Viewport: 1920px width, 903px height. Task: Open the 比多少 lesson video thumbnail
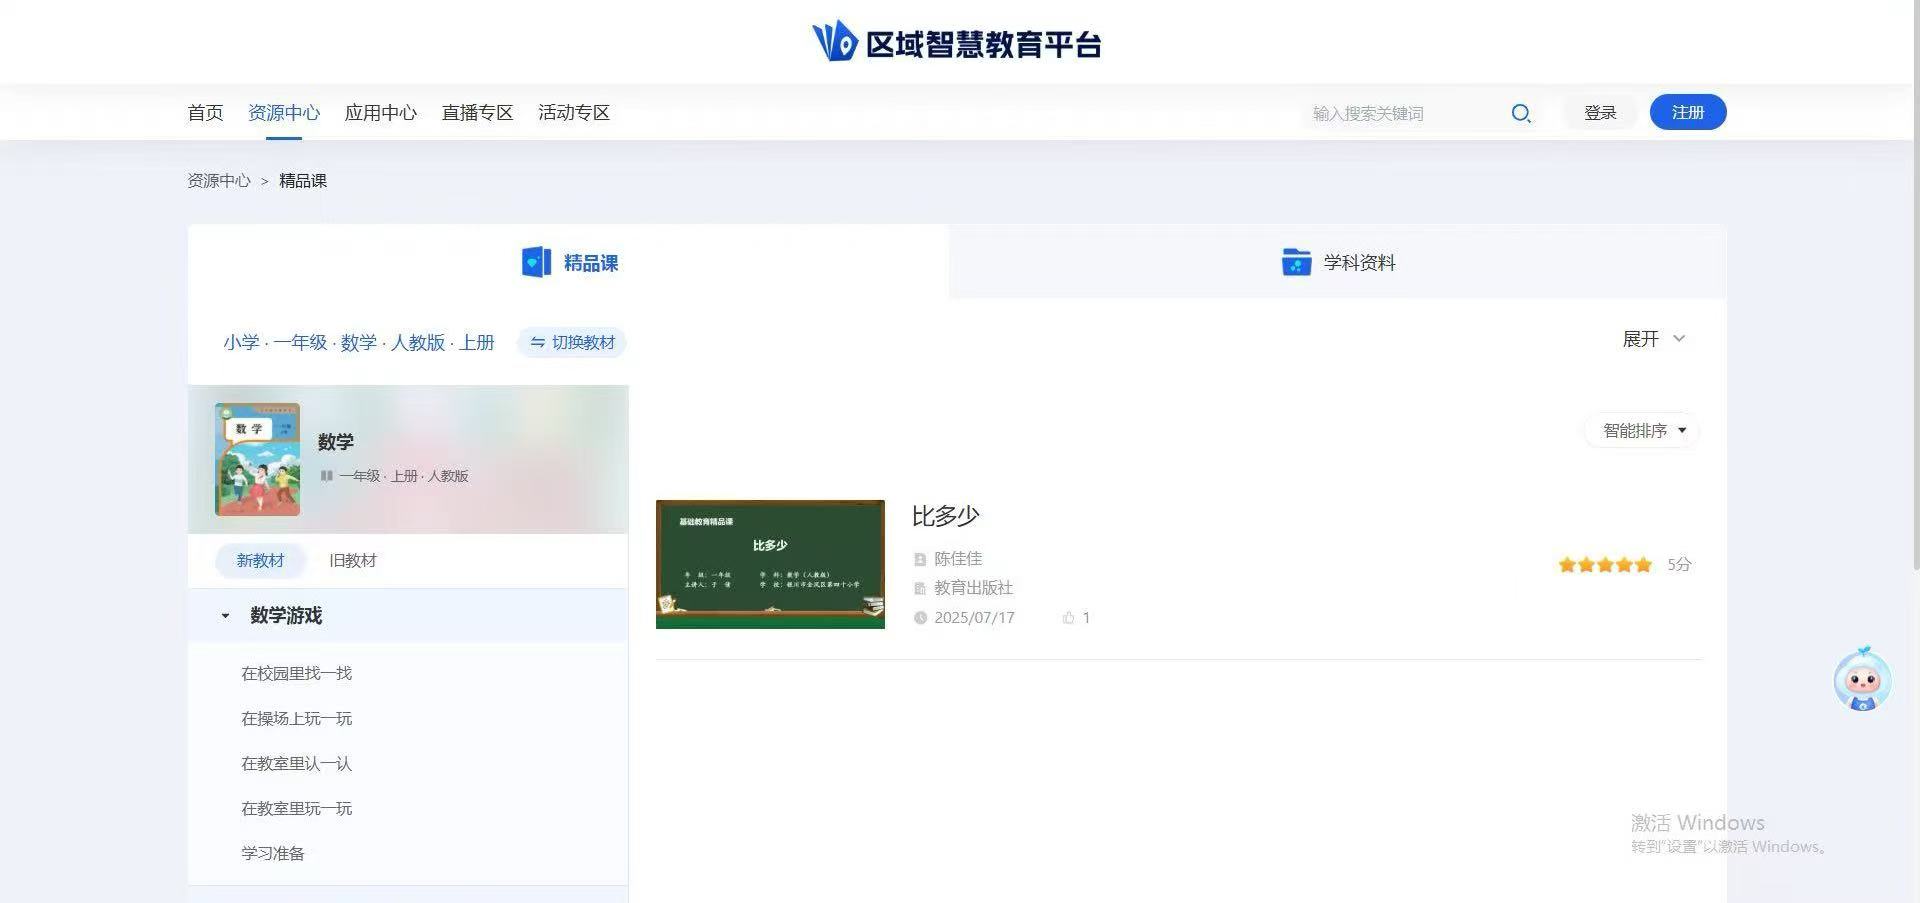point(770,564)
